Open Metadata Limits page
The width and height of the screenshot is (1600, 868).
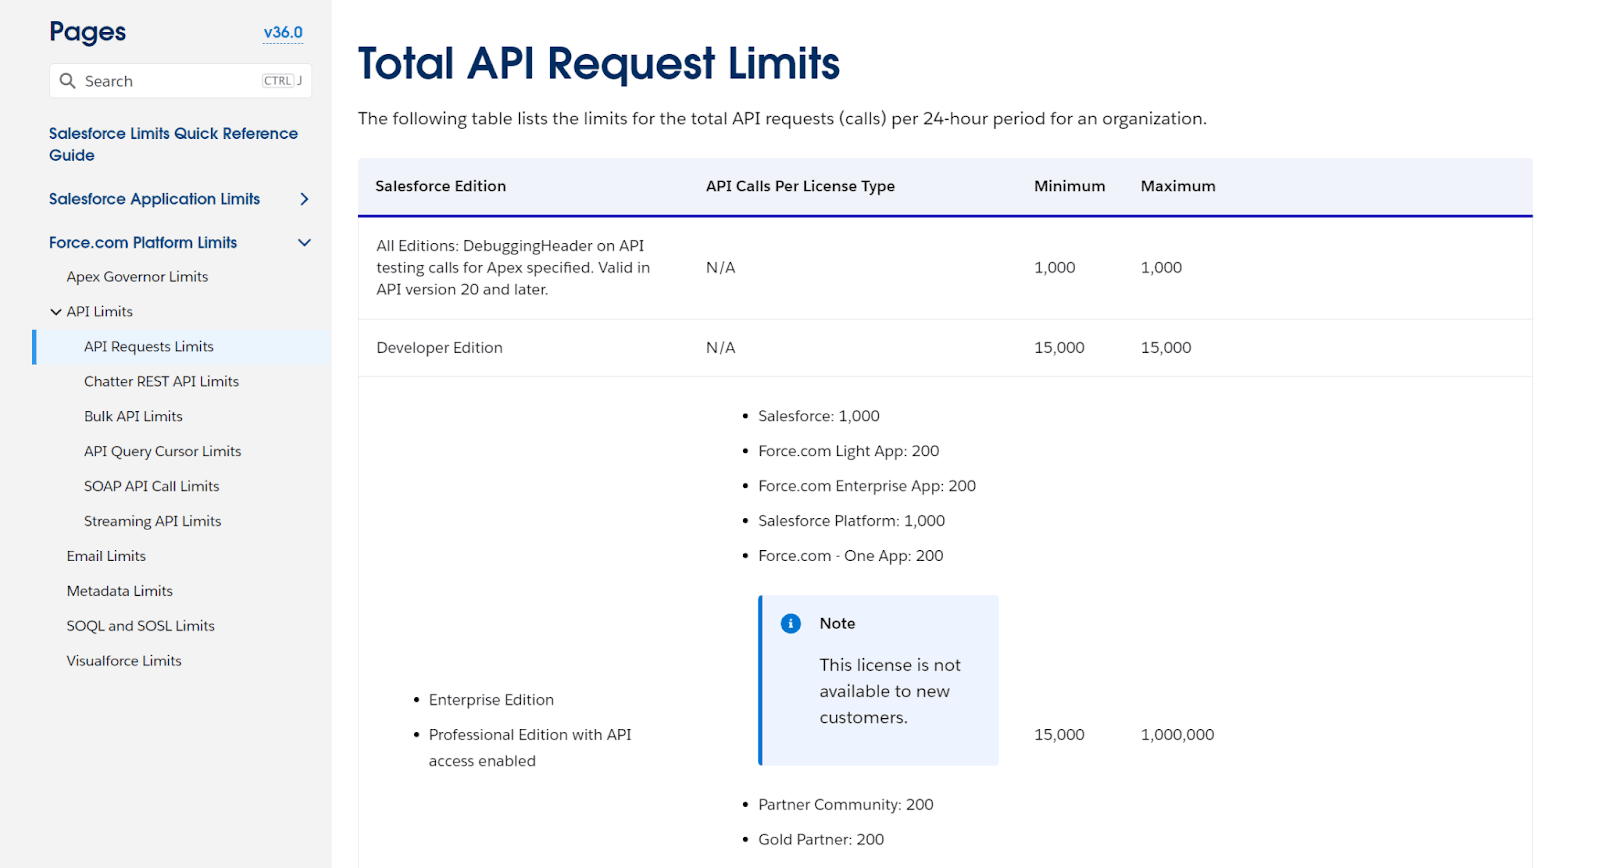(119, 592)
